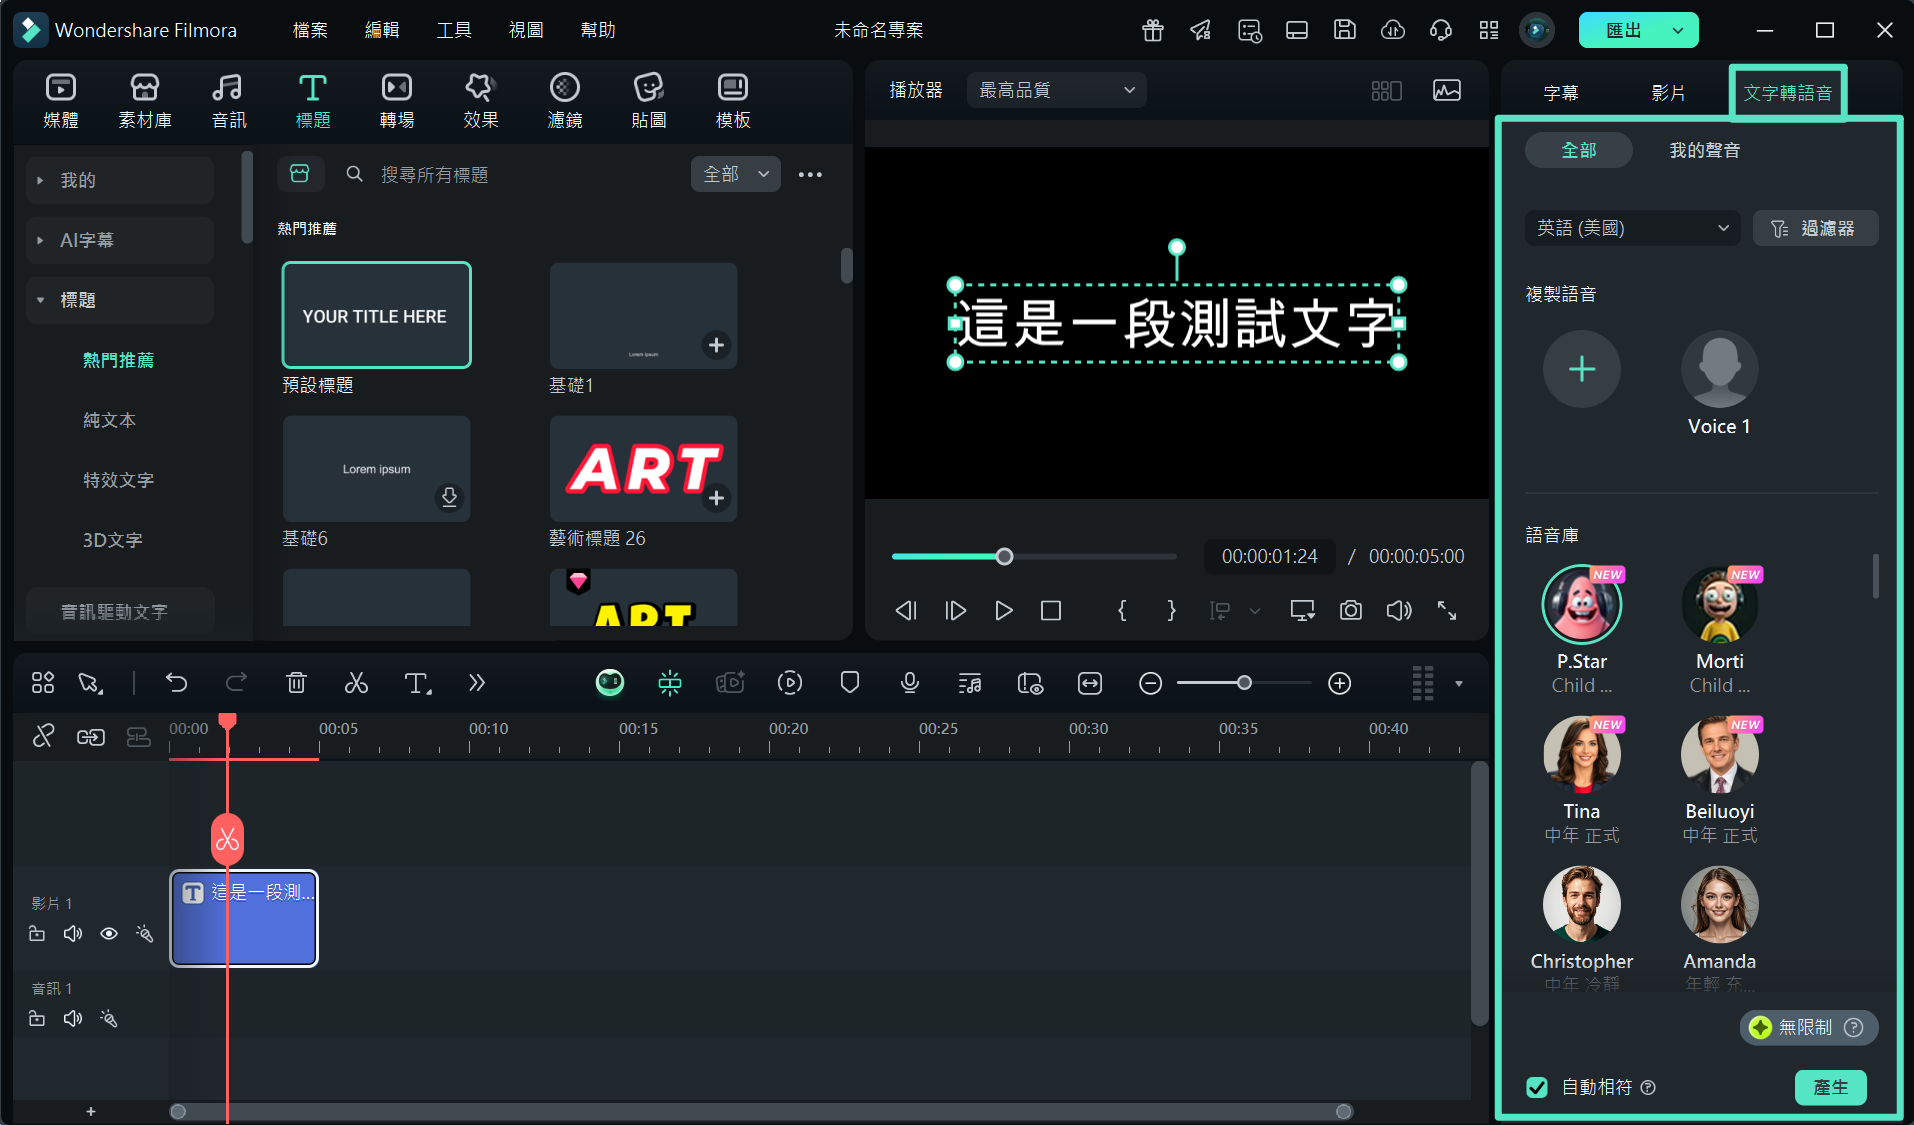The height and width of the screenshot is (1125, 1914).
Task: Click the text tool in timeline toolbar
Action: tap(417, 683)
